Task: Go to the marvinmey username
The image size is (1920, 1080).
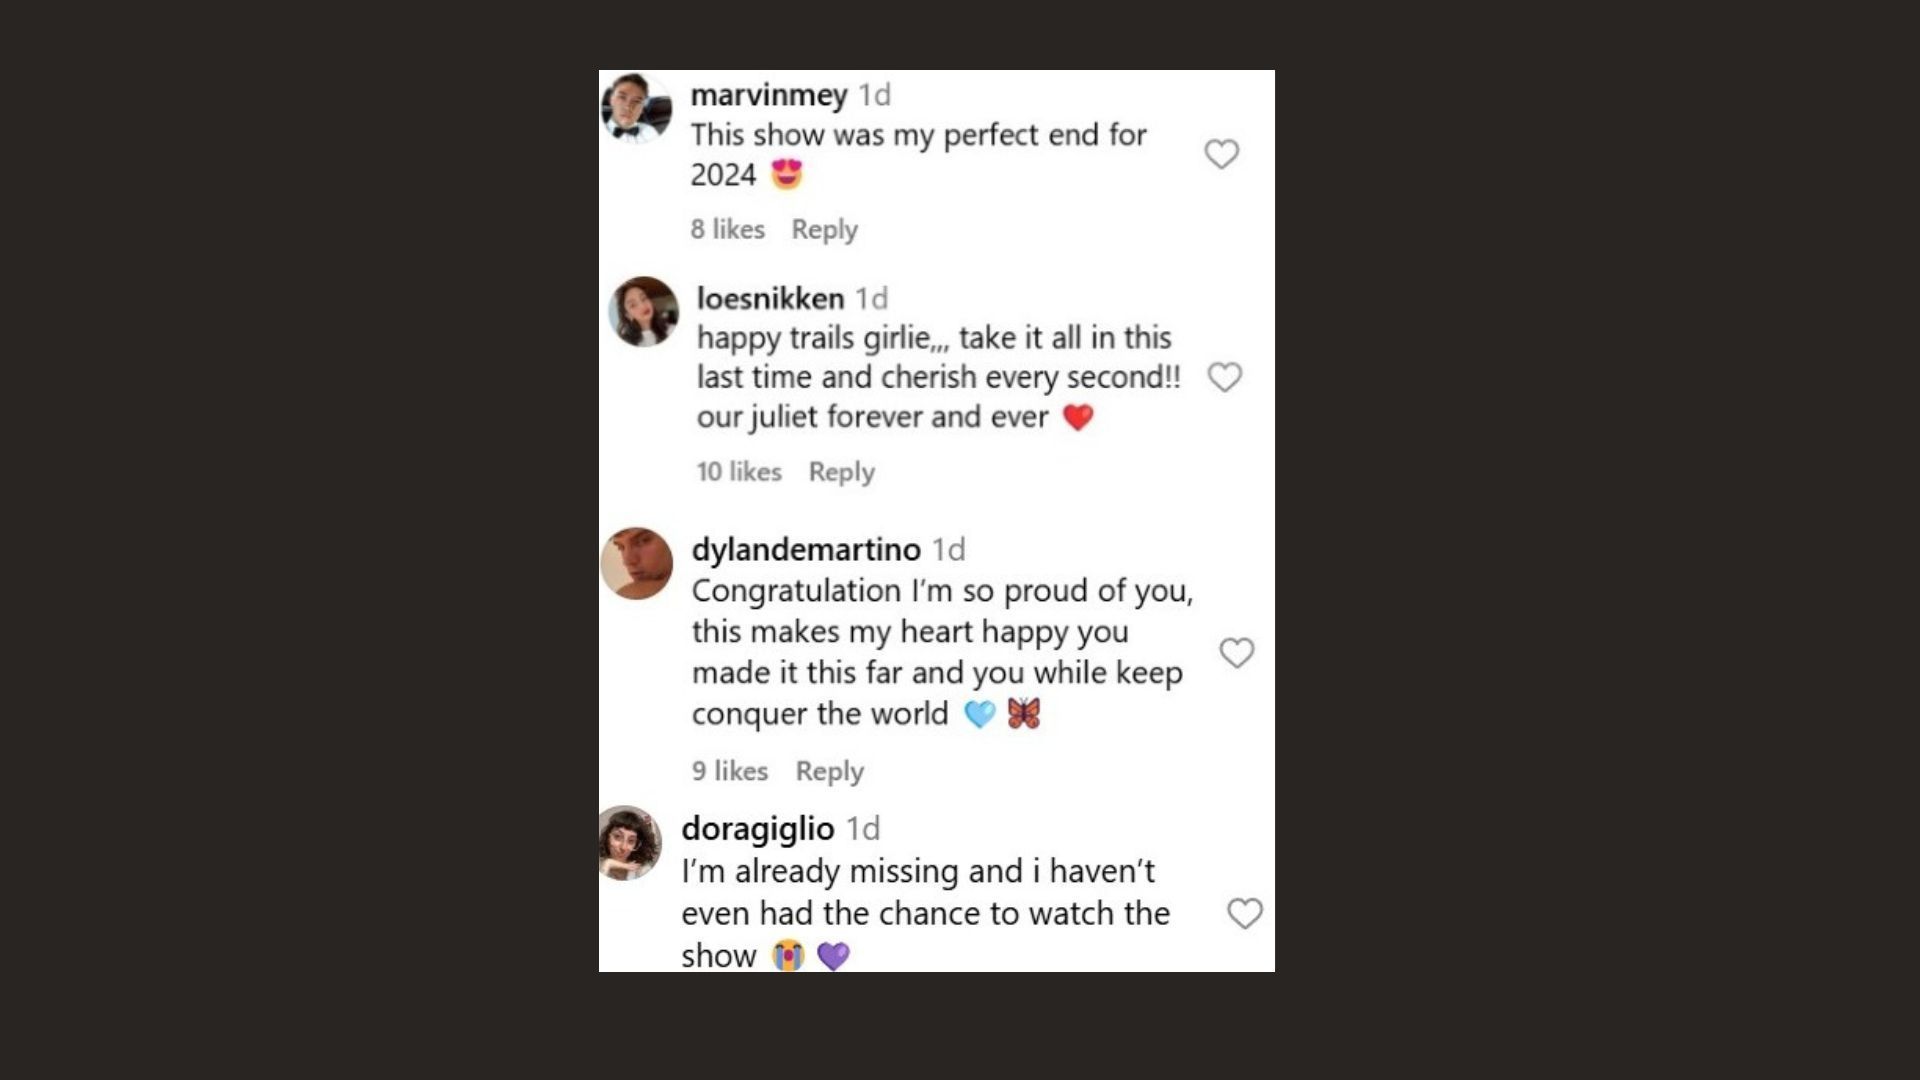Action: tap(768, 95)
